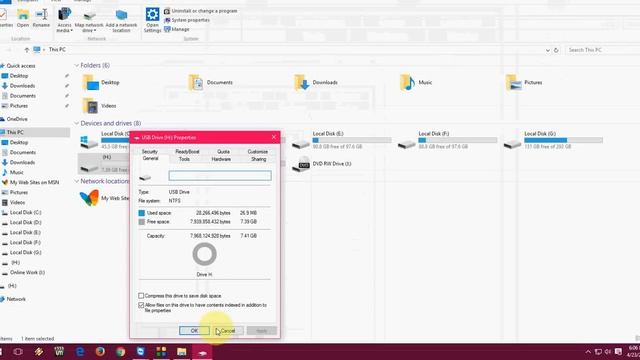This screenshot has height=360, width=640.
Task: Open the Desktop folder icon in Folders
Action: pyautogui.click(x=91, y=82)
